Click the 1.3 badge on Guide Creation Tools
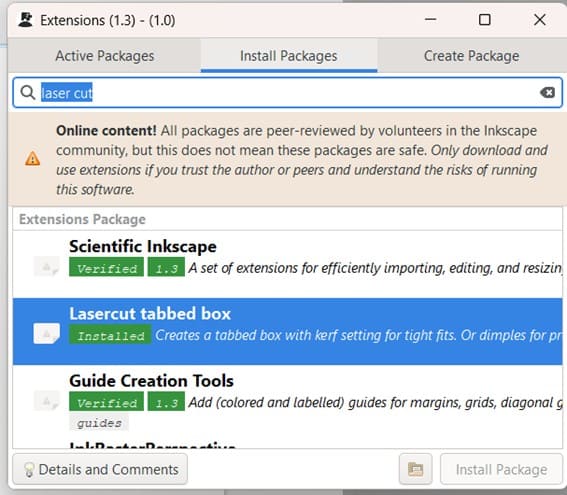This screenshot has width=567, height=495. 166,402
